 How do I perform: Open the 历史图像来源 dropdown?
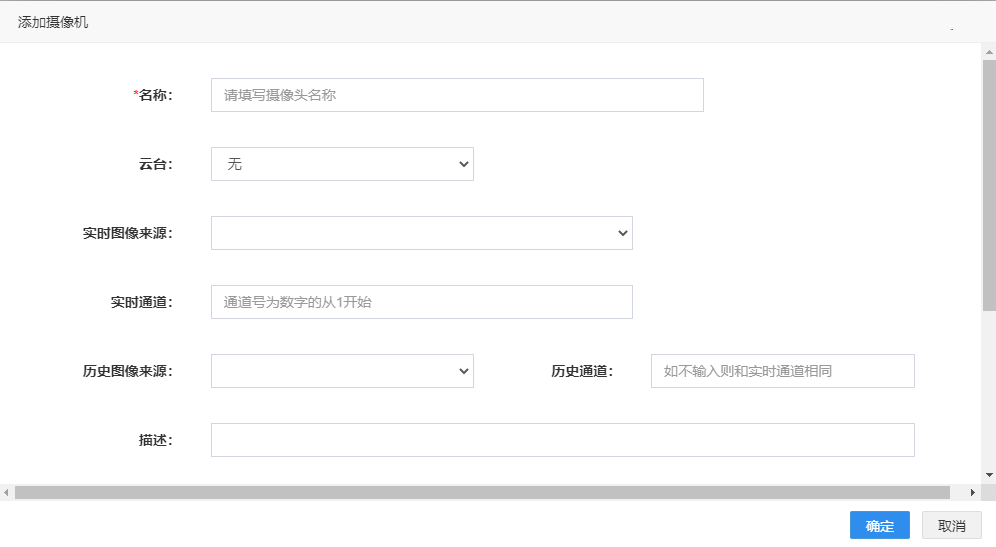[x=342, y=371]
